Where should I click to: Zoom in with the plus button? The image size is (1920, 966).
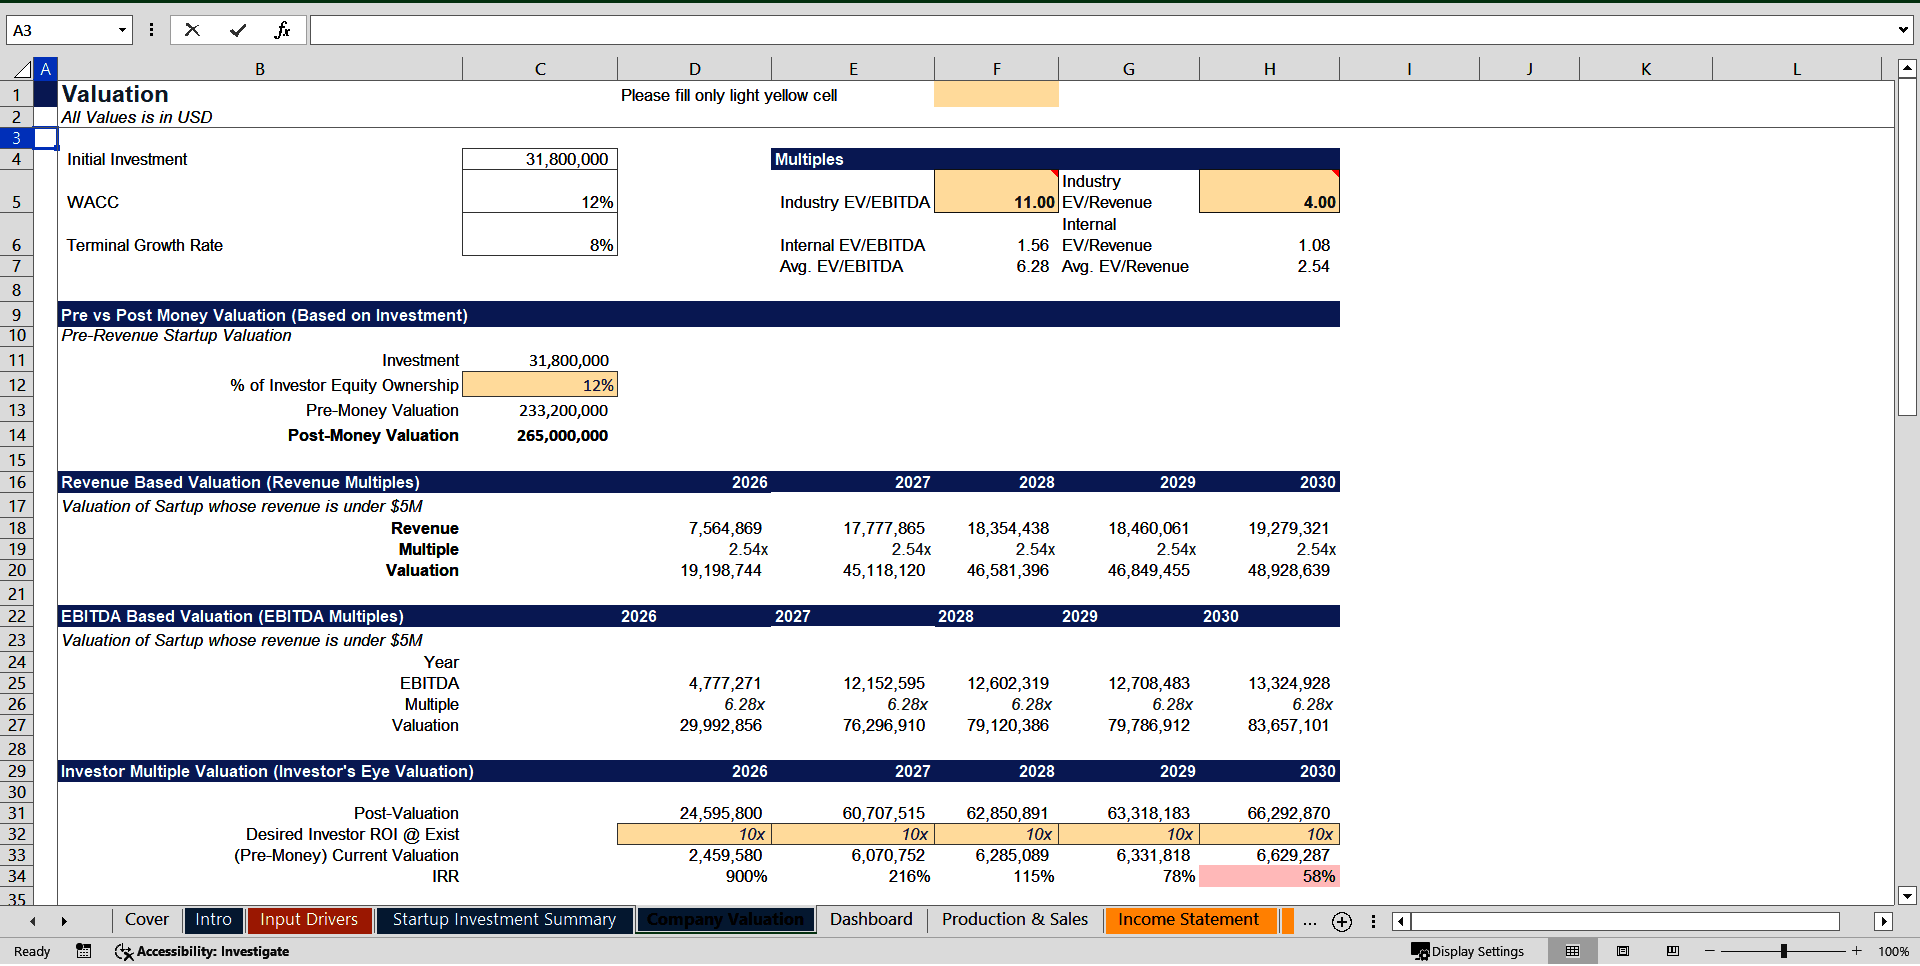1857,951
